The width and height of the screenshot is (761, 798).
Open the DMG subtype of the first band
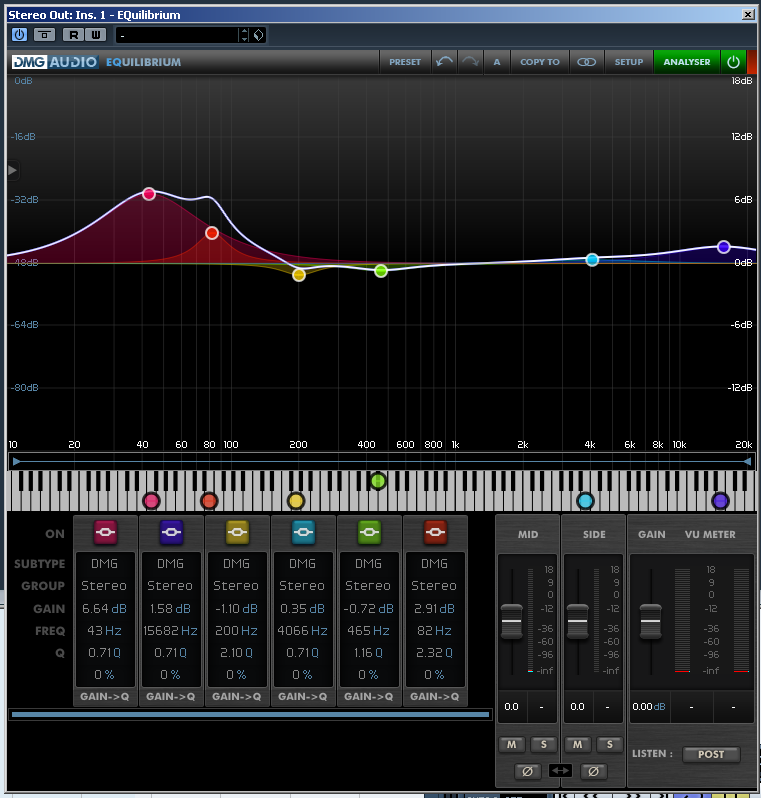tap(104, 564)
